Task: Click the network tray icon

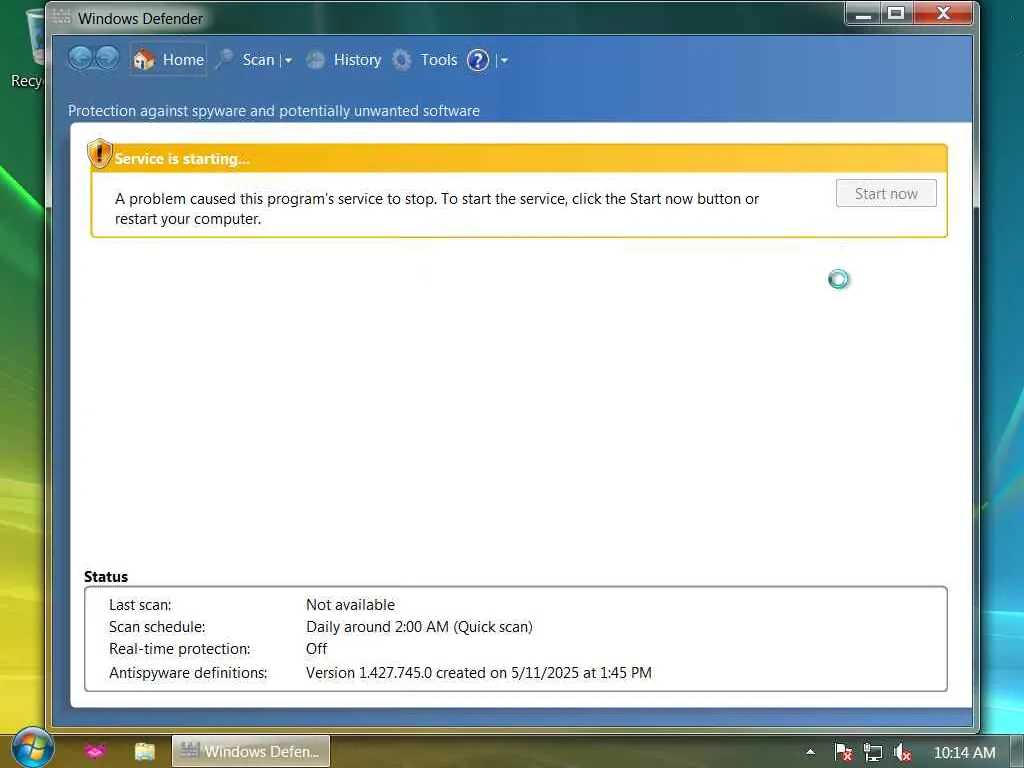Action: point(872,752)
